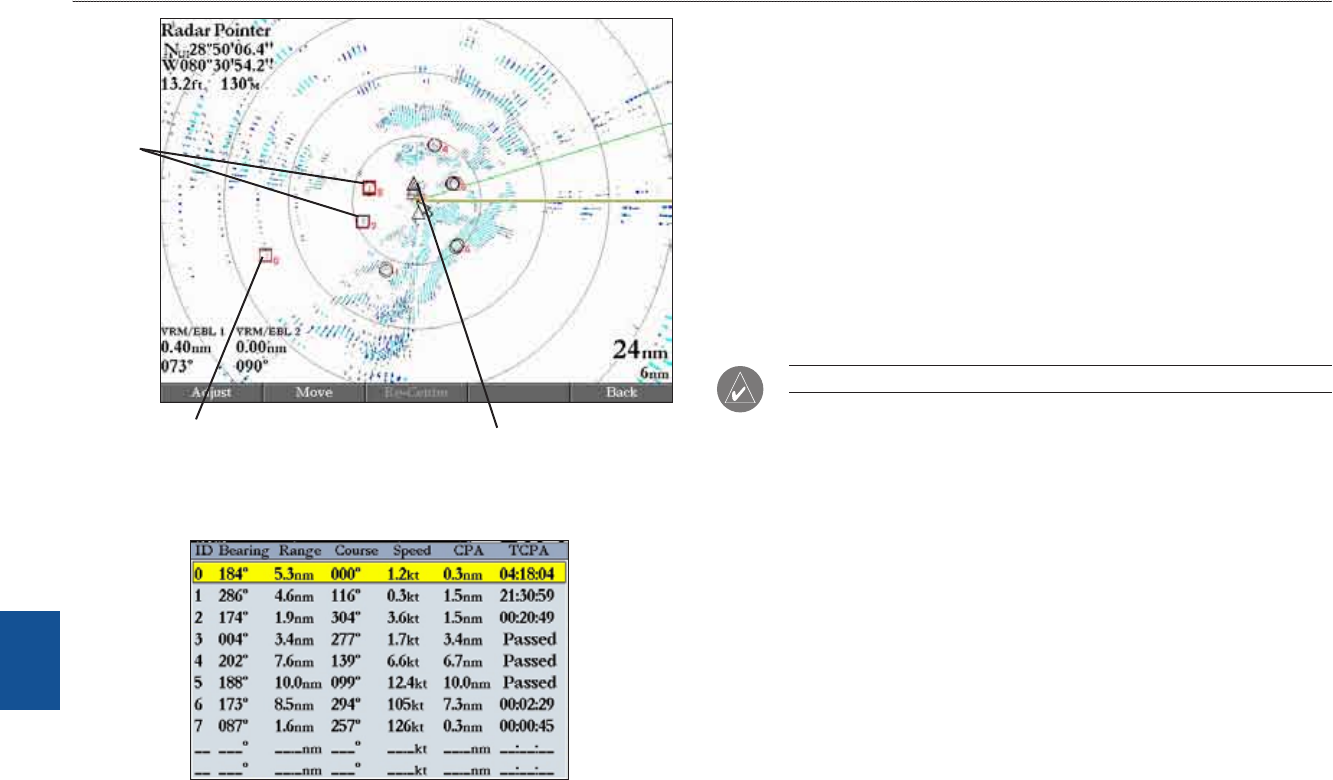The width and height of the screenshot is (1333, 780).
Task: Select circled target 1 southwest of boat
Action: pos(386,269)
